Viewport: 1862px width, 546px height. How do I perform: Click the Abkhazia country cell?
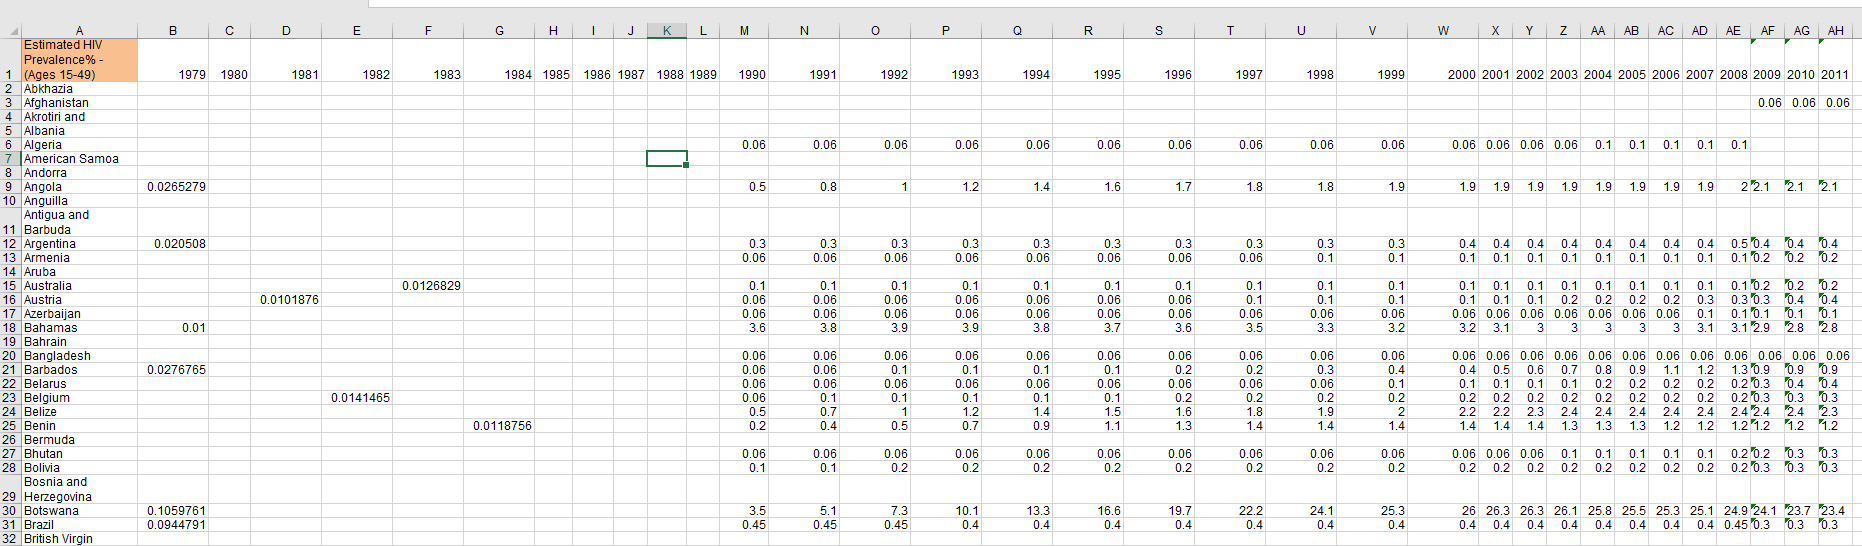coord(80,89)
